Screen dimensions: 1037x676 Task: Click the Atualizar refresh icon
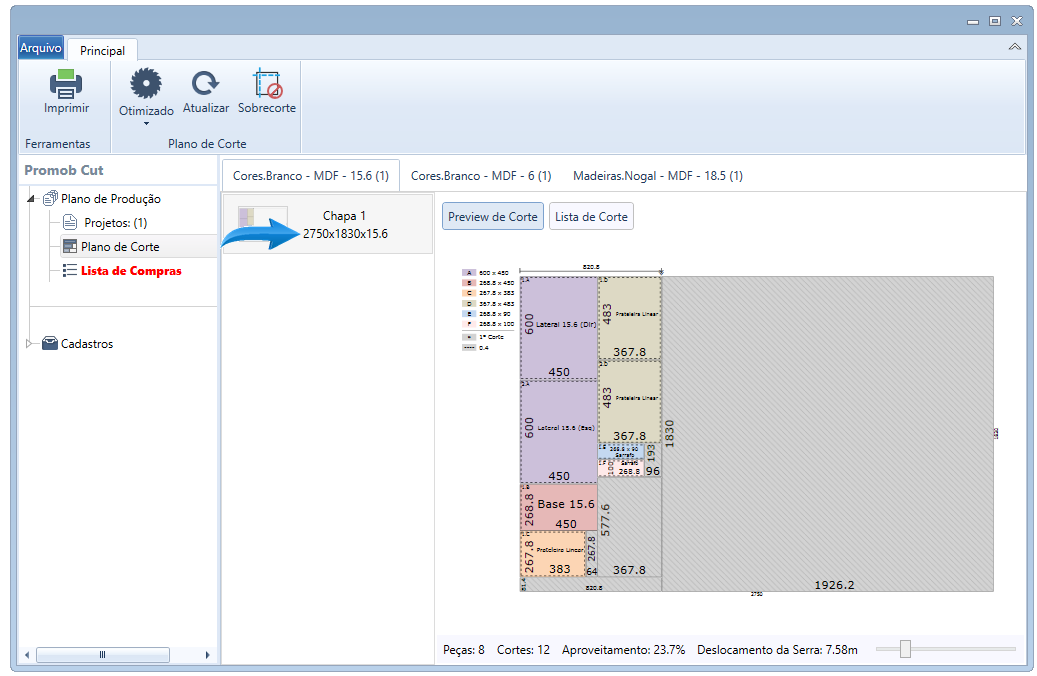point(206,84)
